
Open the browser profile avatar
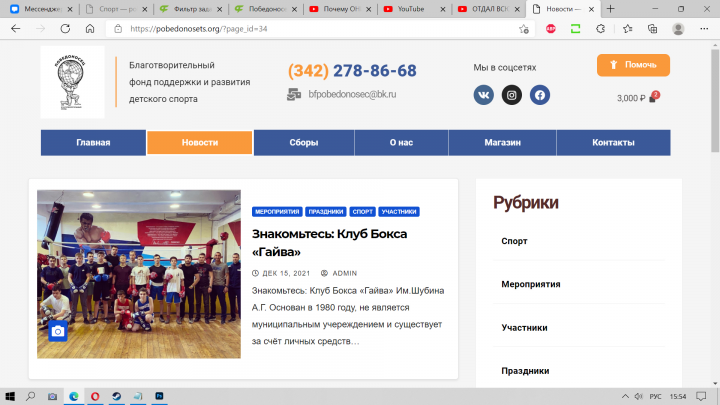point(678,28)
